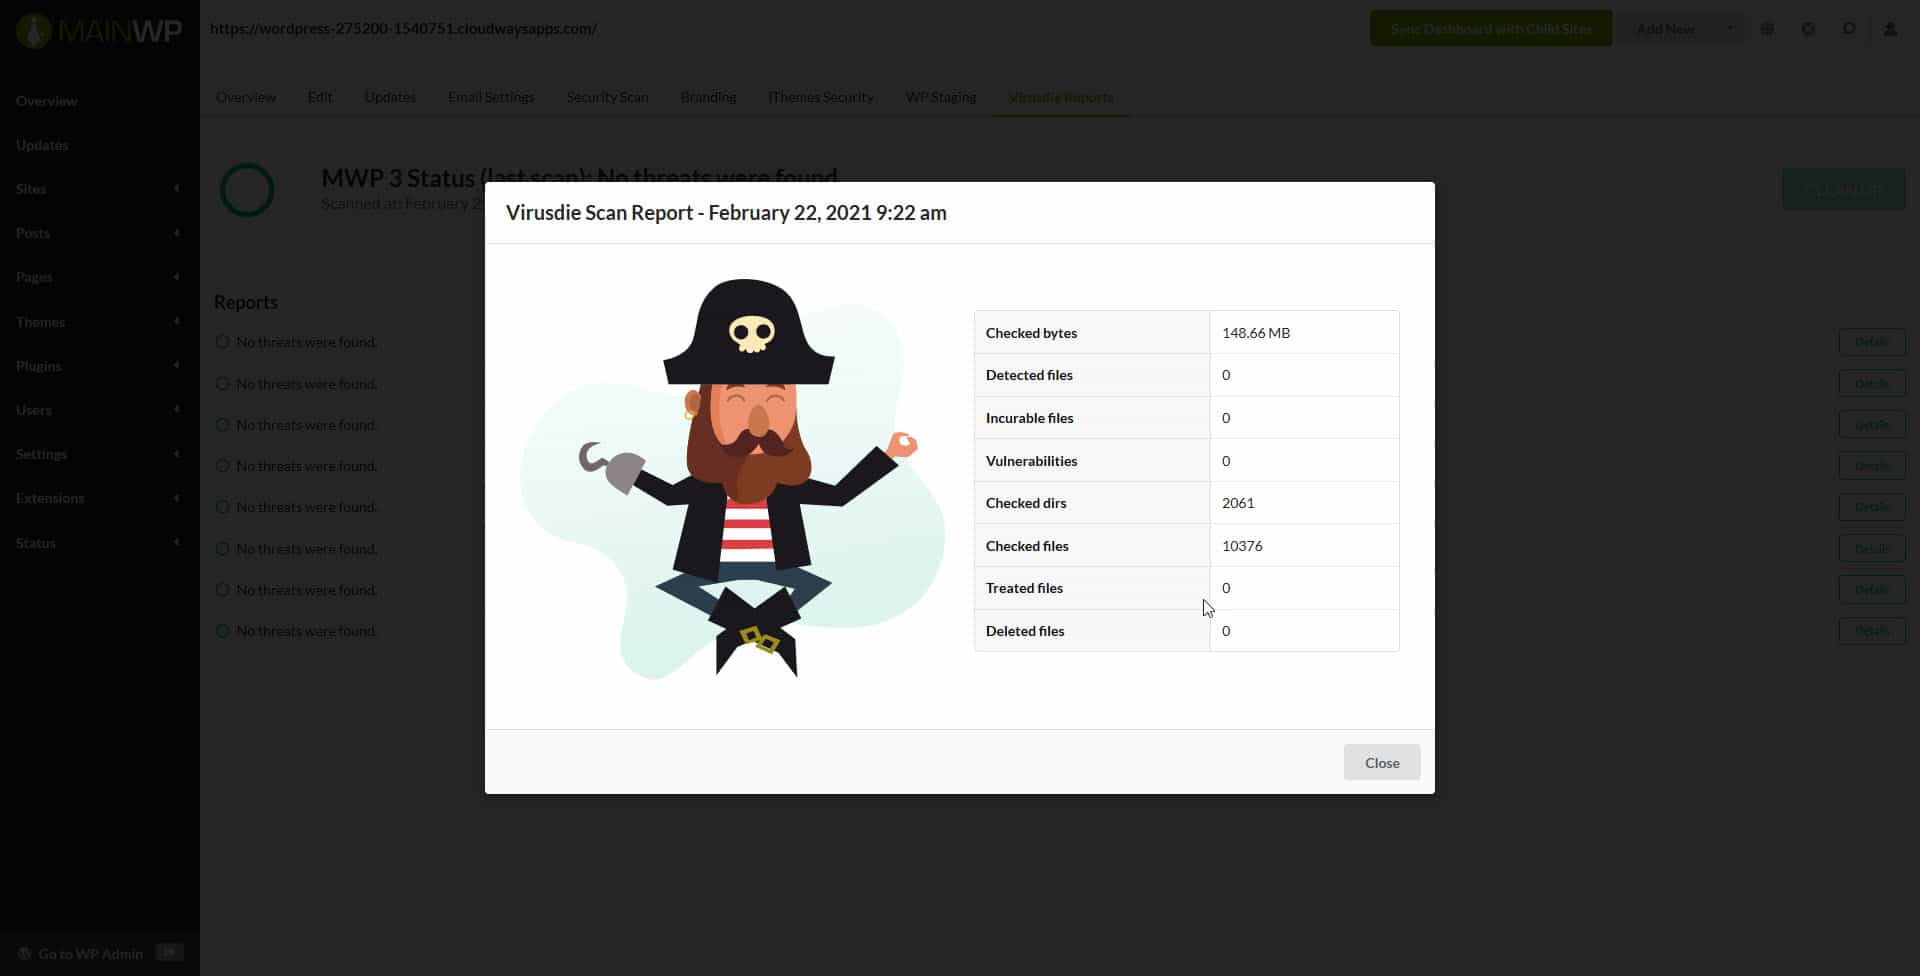Click the speech bubble icon left of the user icon

tap(1849, 29)
